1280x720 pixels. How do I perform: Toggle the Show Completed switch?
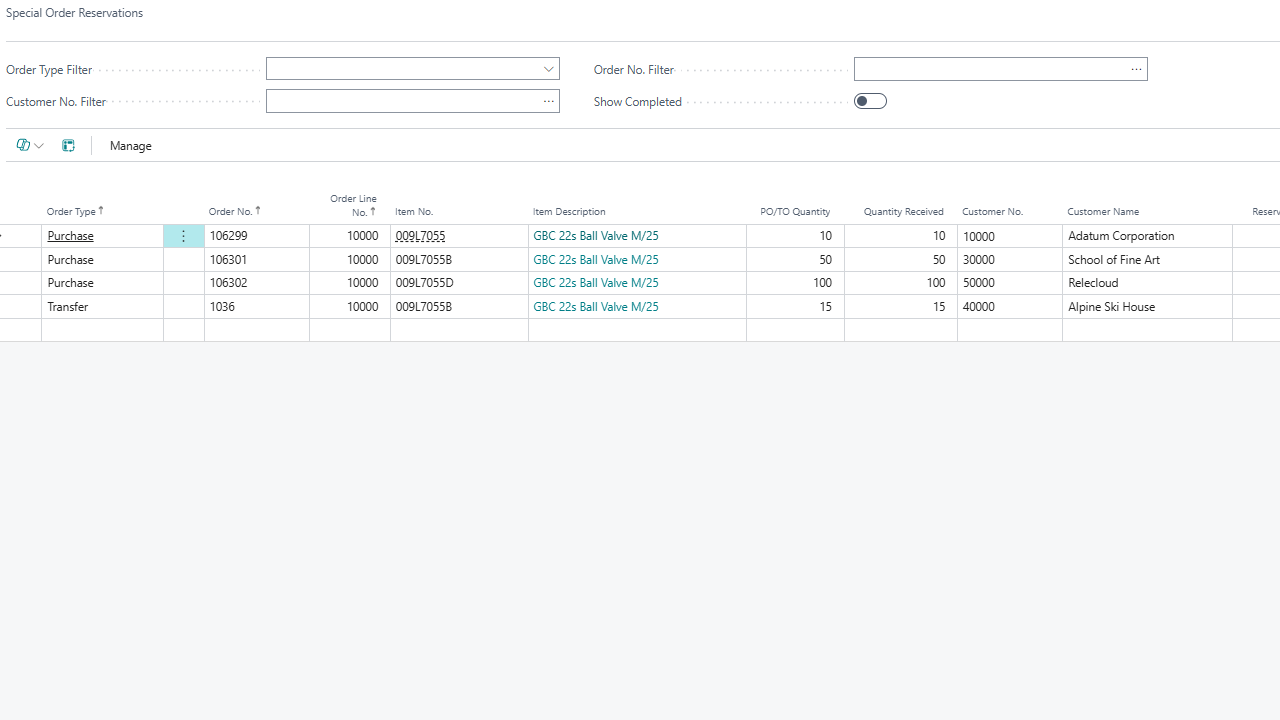click(x=870, y=101)
